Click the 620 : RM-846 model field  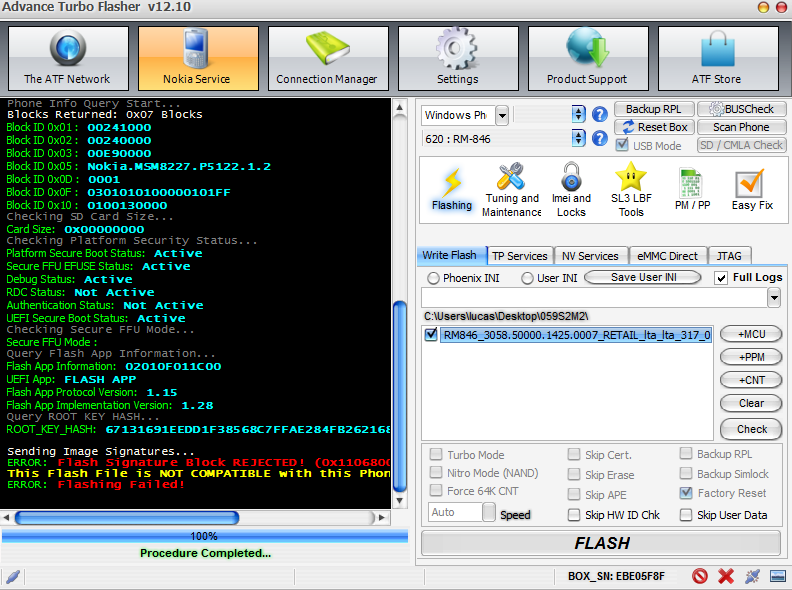pos(497,139)
